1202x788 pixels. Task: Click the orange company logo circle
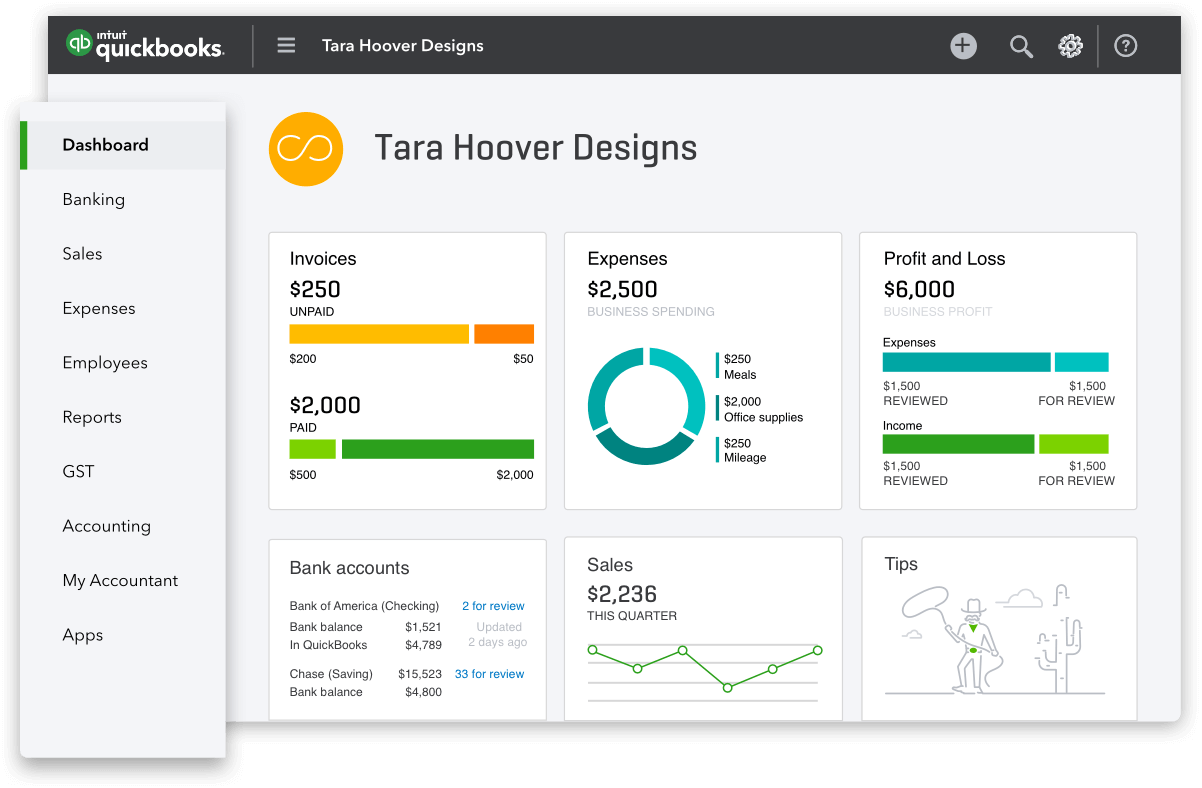[x=306, y=149]
